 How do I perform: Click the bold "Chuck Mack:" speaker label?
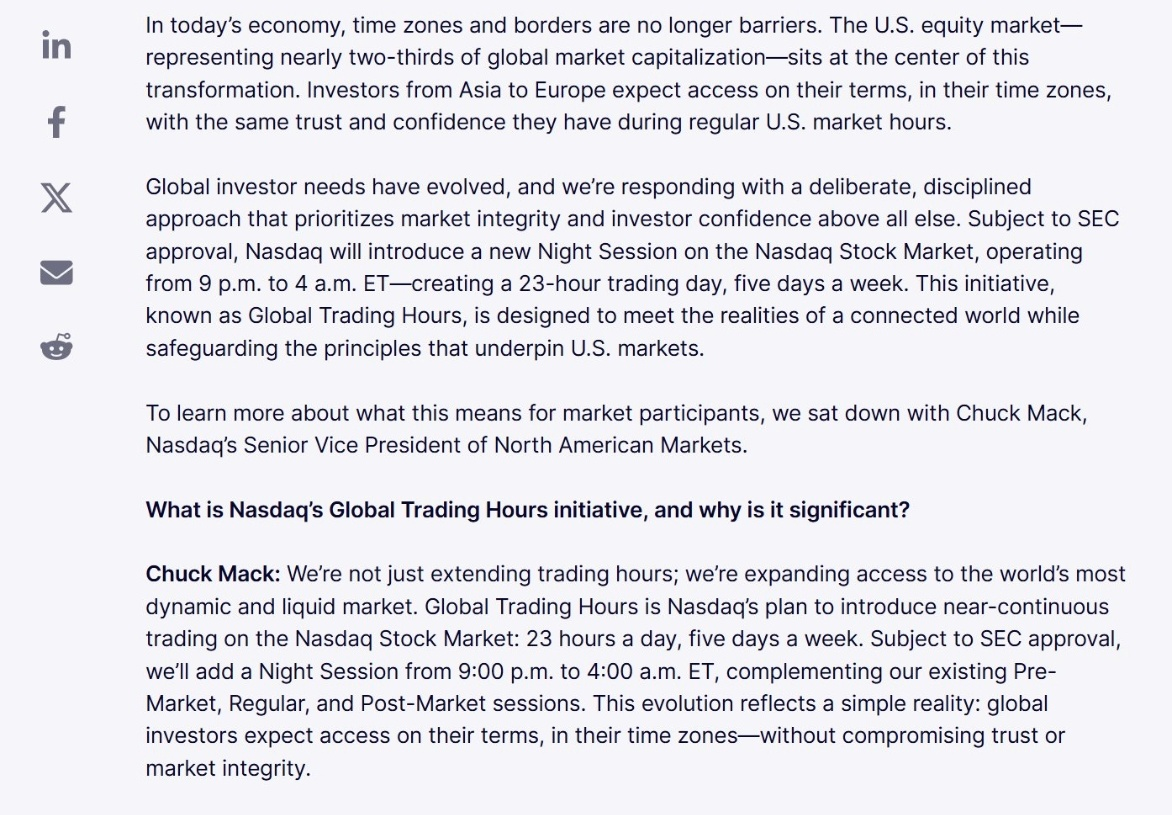click(x=213, y=574)
